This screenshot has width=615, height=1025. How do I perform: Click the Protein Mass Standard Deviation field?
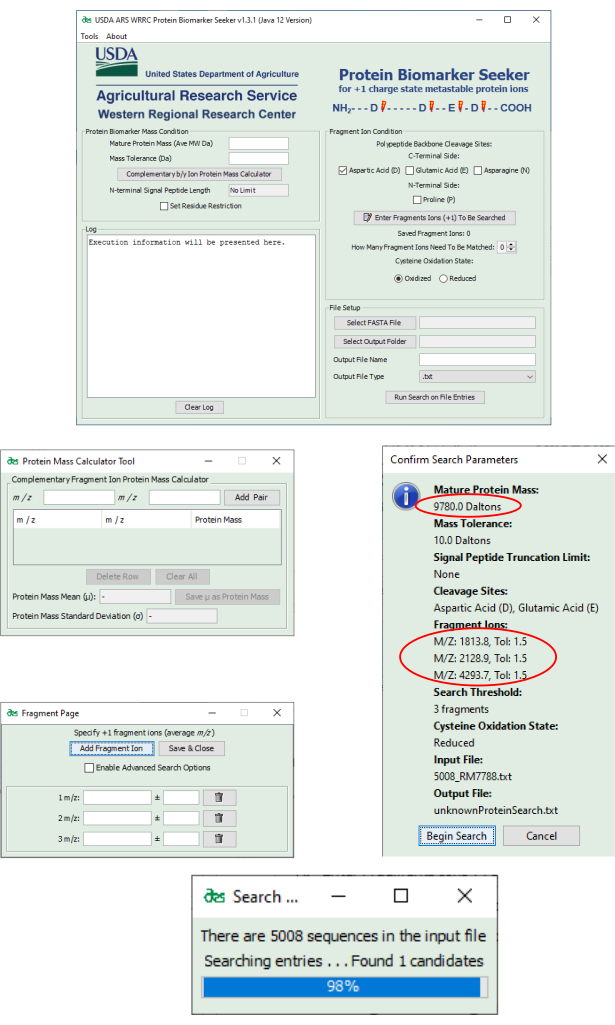click(182, 616)
